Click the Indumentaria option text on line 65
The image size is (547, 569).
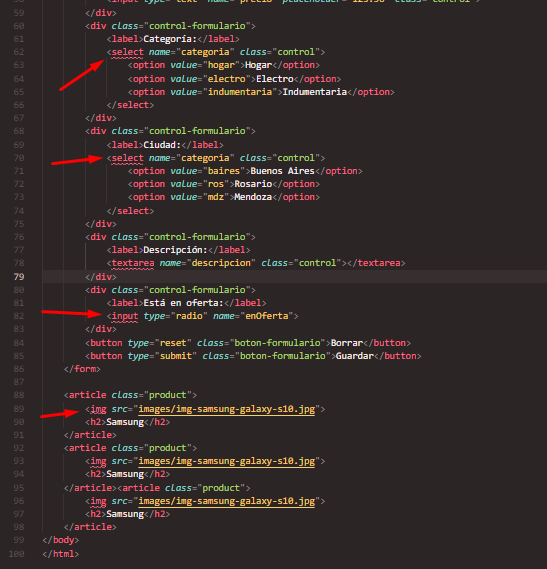[x=315, y=92]
